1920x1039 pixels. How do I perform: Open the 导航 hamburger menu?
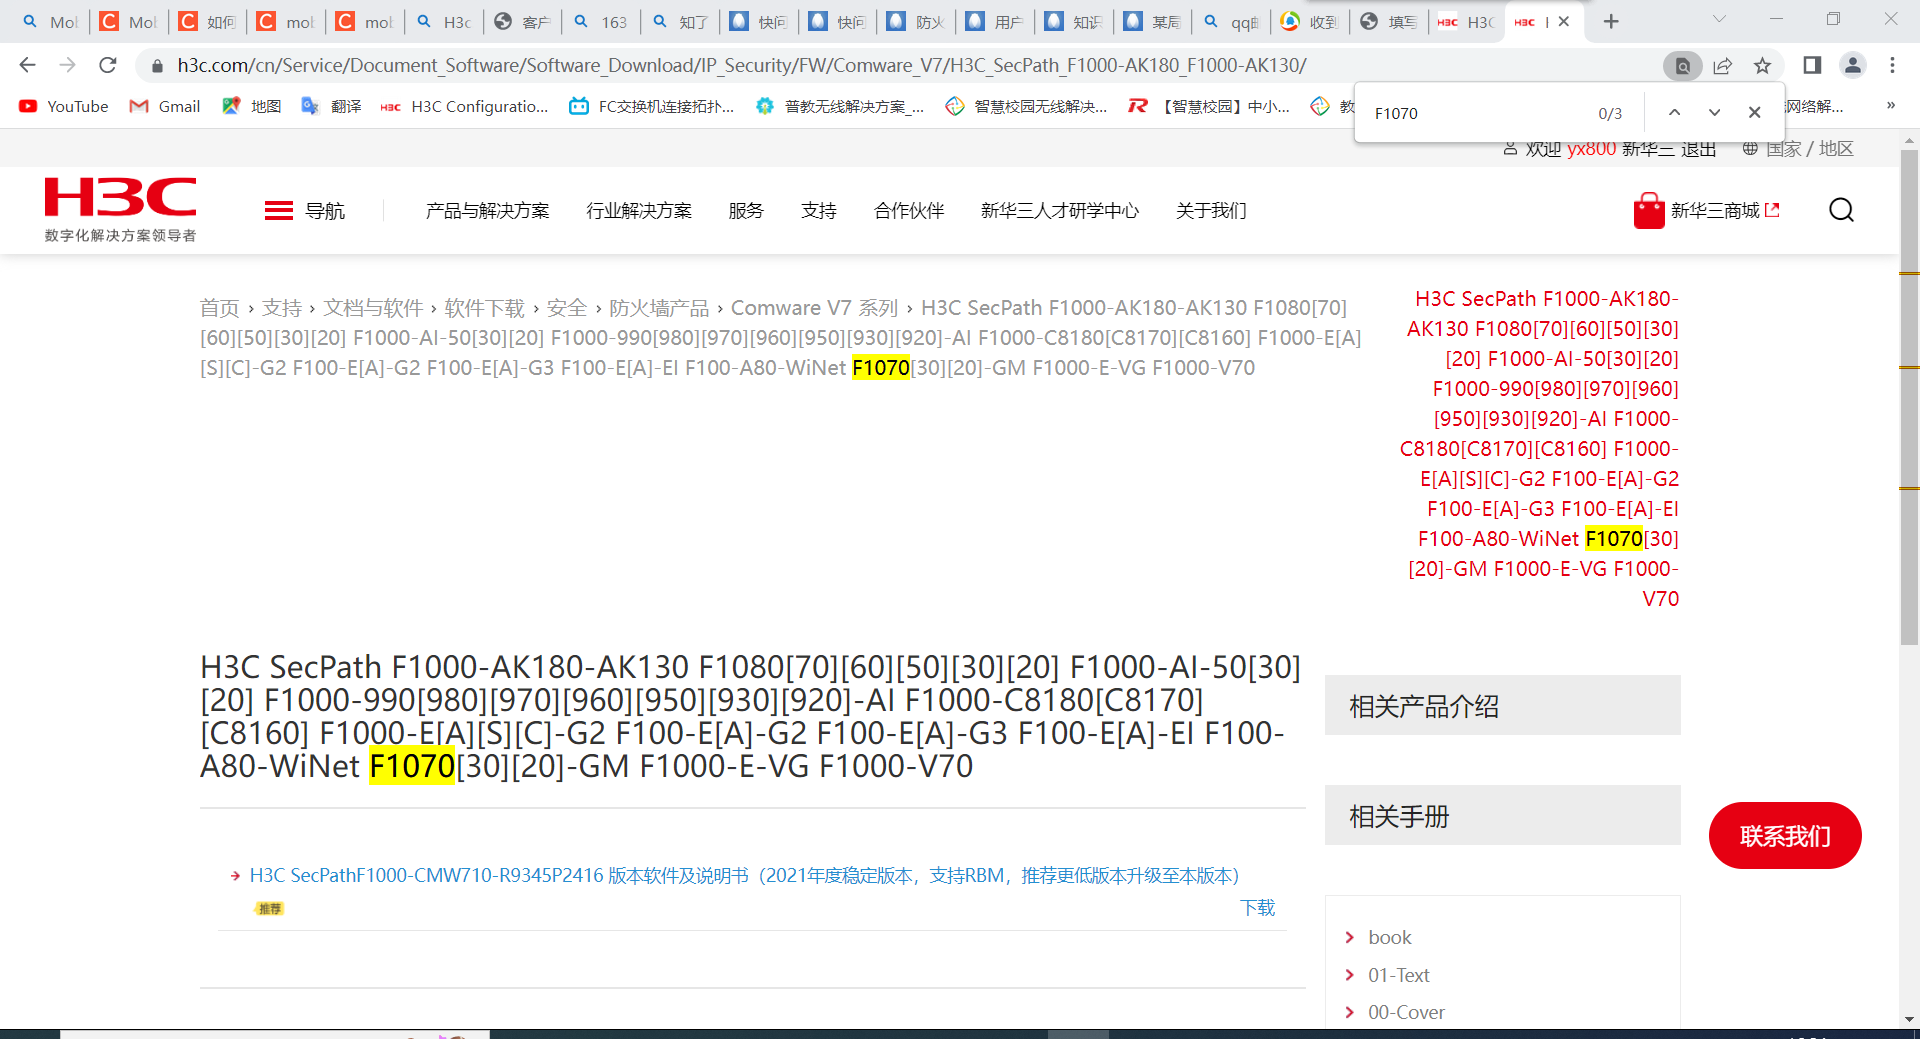point(305,210)
